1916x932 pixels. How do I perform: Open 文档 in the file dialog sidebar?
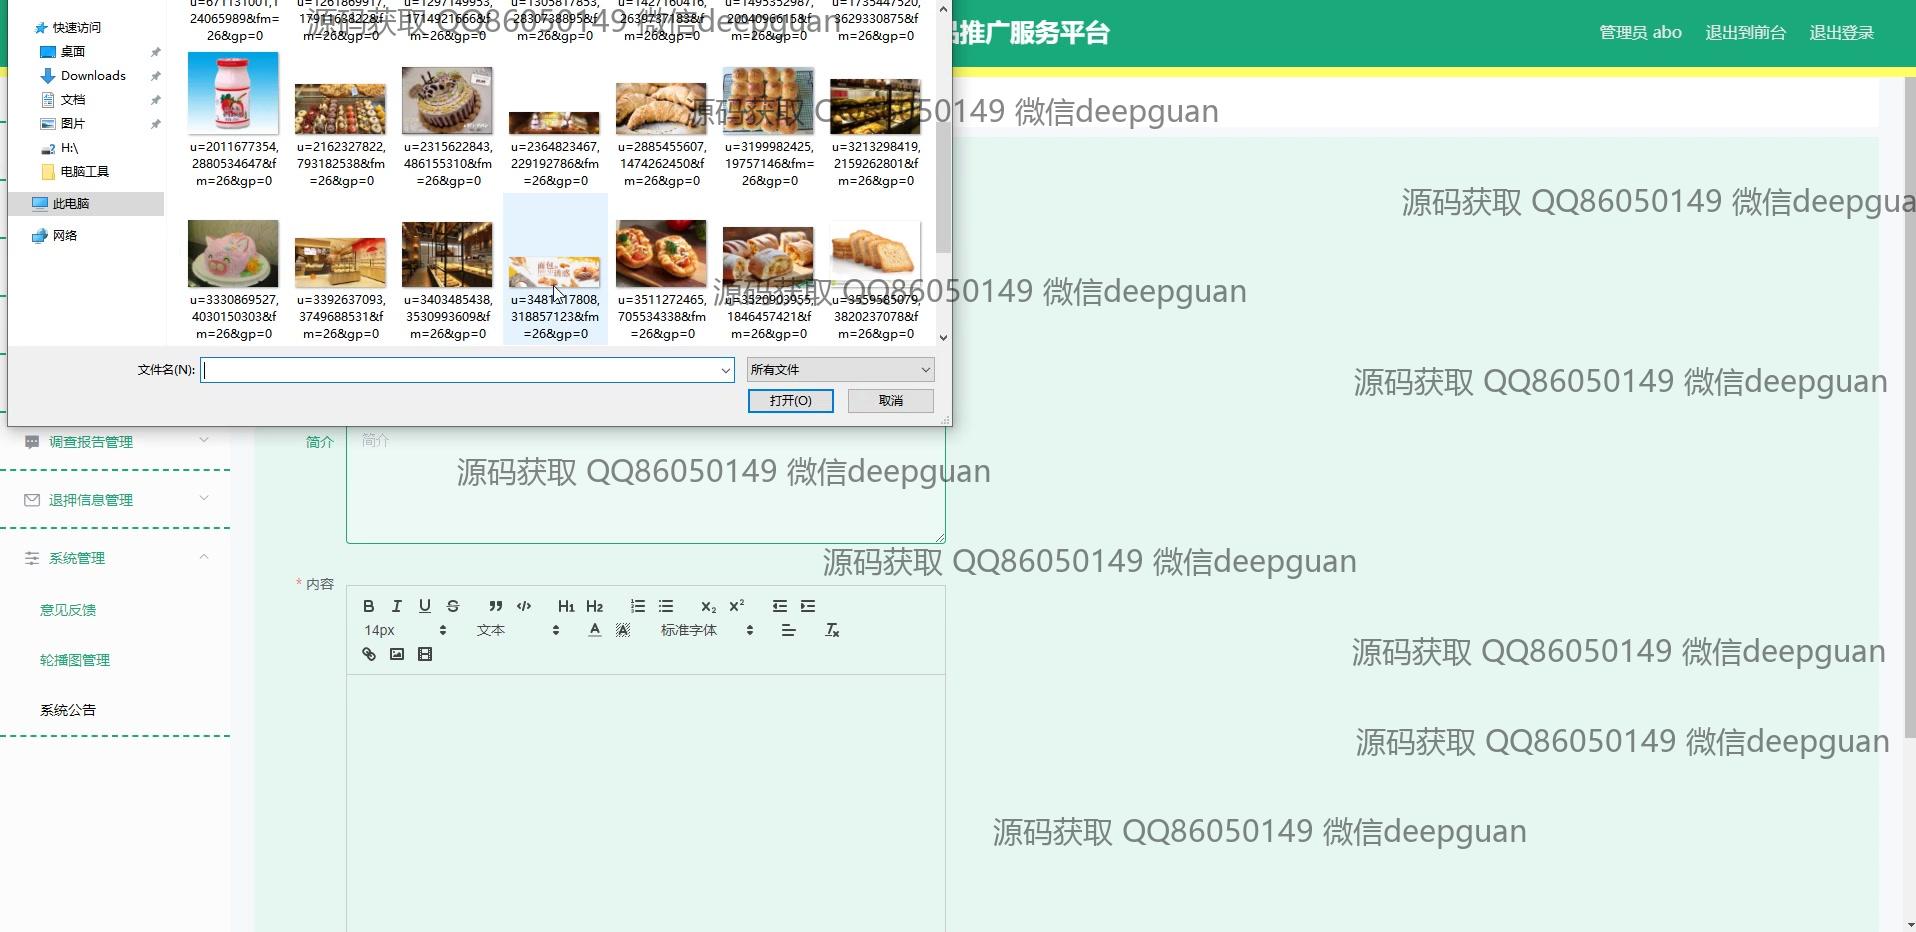pos(73,99)
